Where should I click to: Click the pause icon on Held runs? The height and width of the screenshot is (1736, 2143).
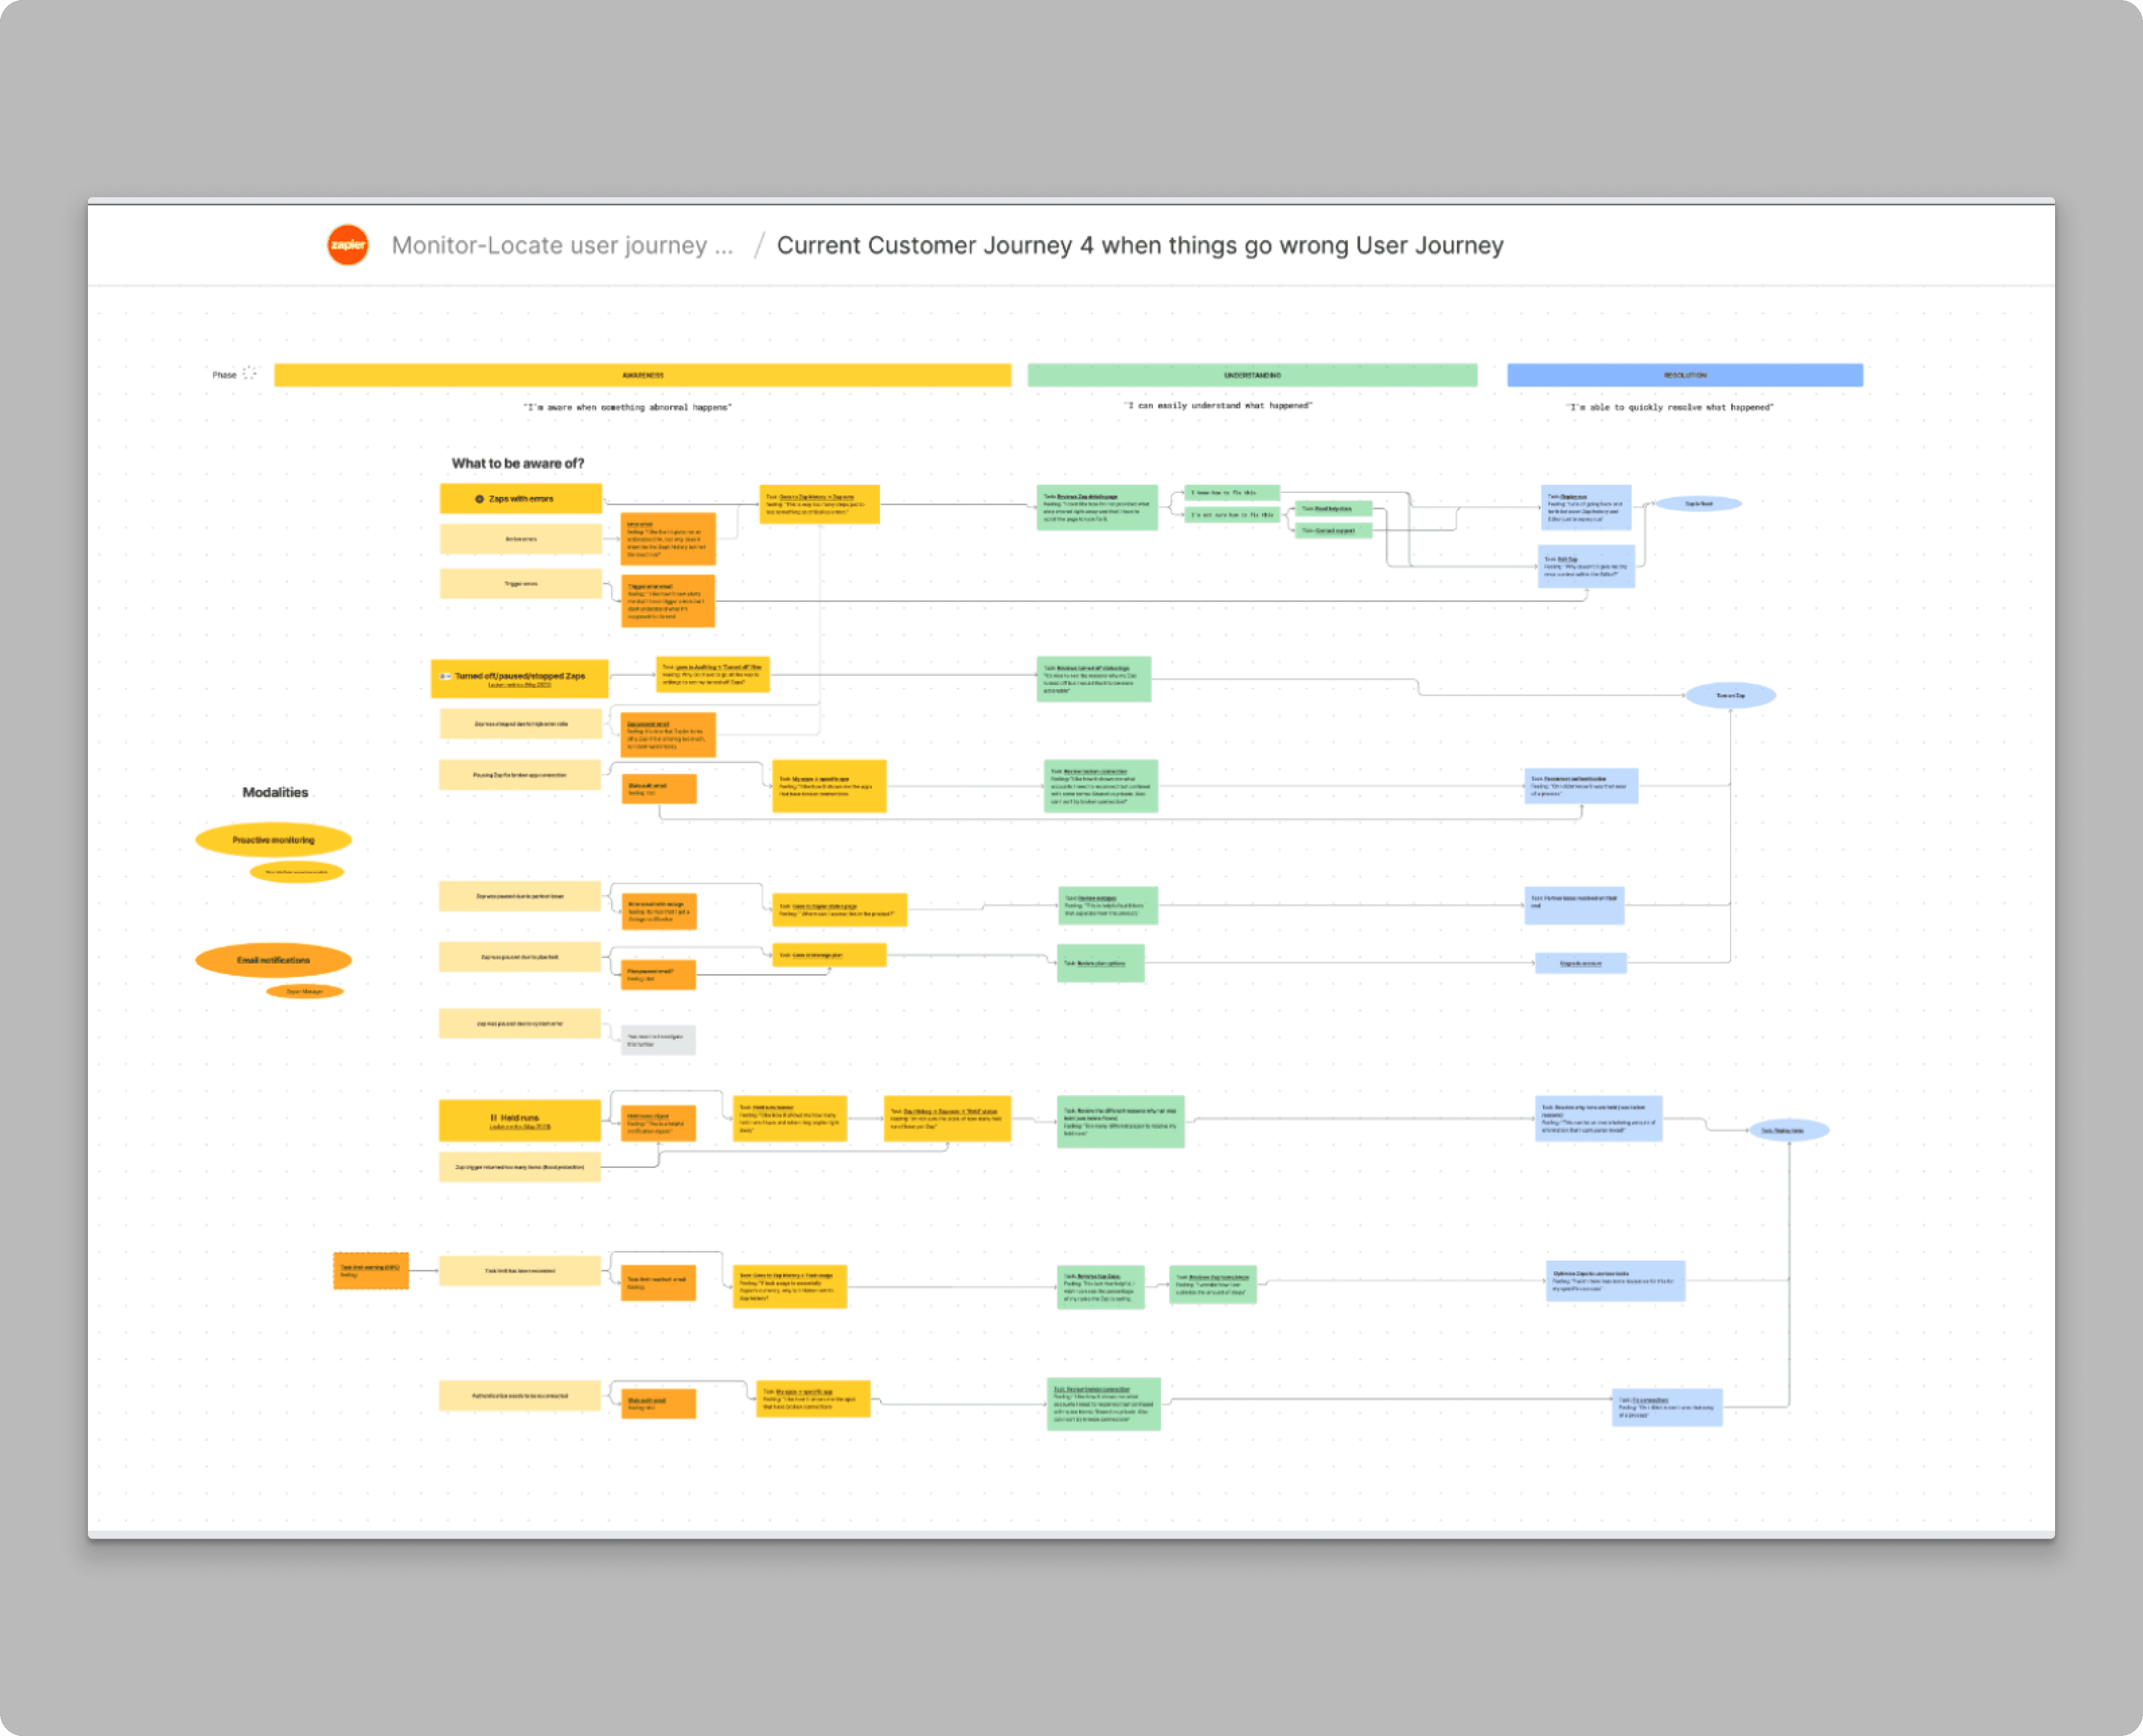493,1117
